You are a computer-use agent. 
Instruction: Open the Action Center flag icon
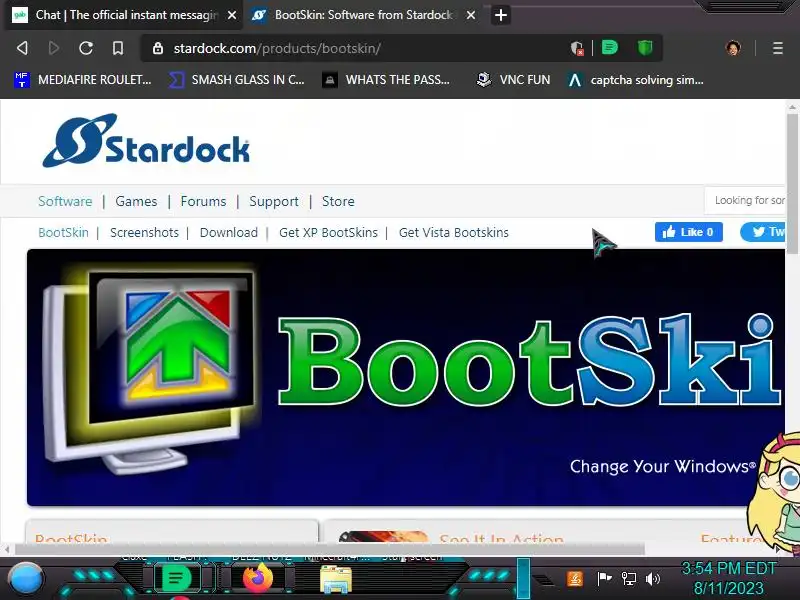[604, 579]
